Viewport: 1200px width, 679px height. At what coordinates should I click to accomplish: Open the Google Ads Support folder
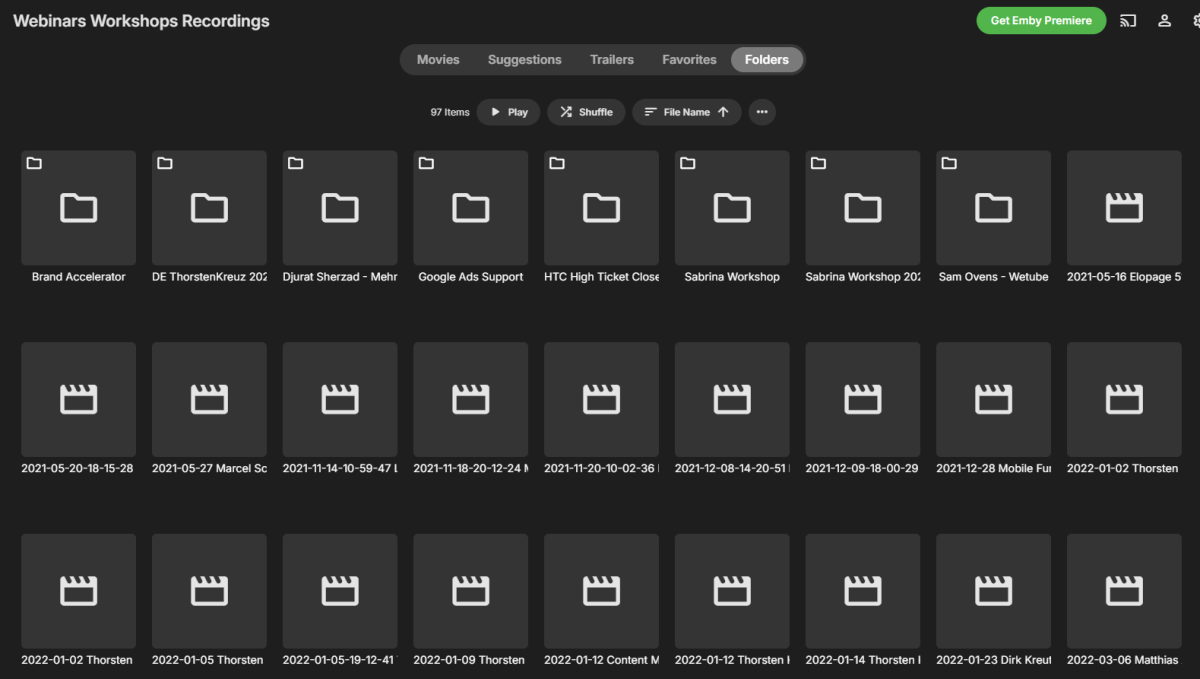pyautogui.click(x=470, y=208)
